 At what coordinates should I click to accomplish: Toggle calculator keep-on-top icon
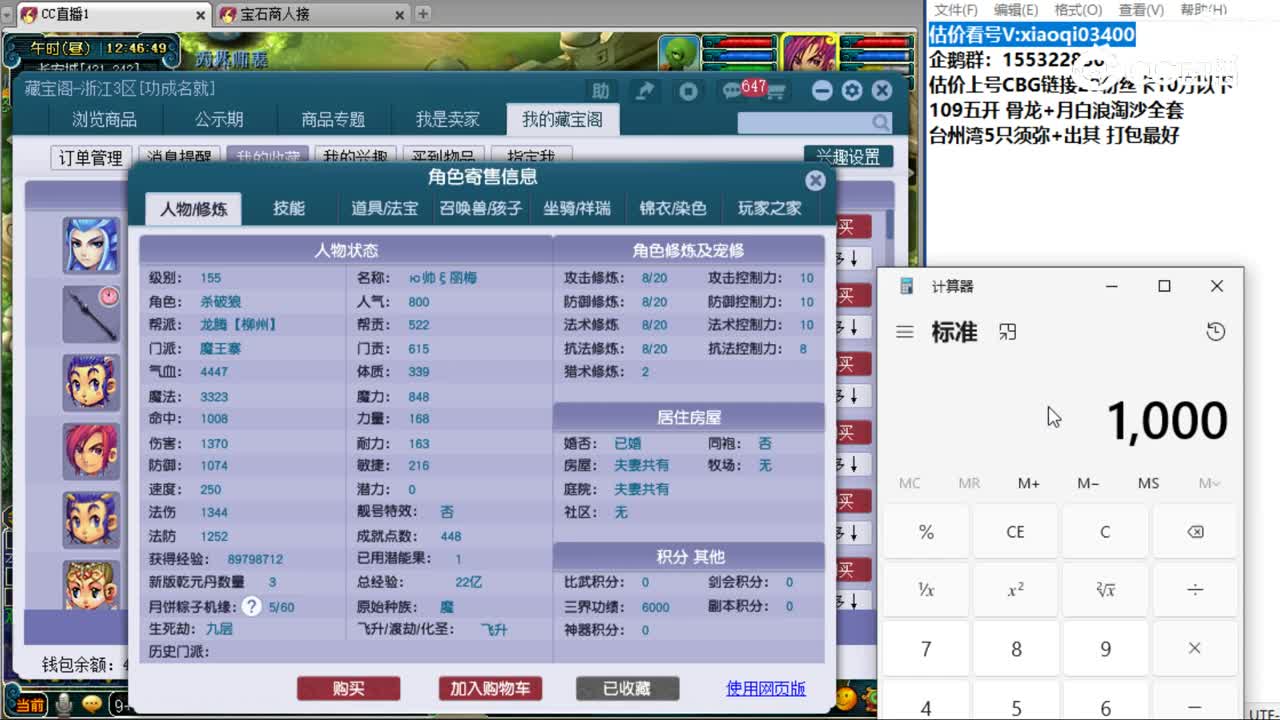pyautogui.click(x=1007, y=331)
